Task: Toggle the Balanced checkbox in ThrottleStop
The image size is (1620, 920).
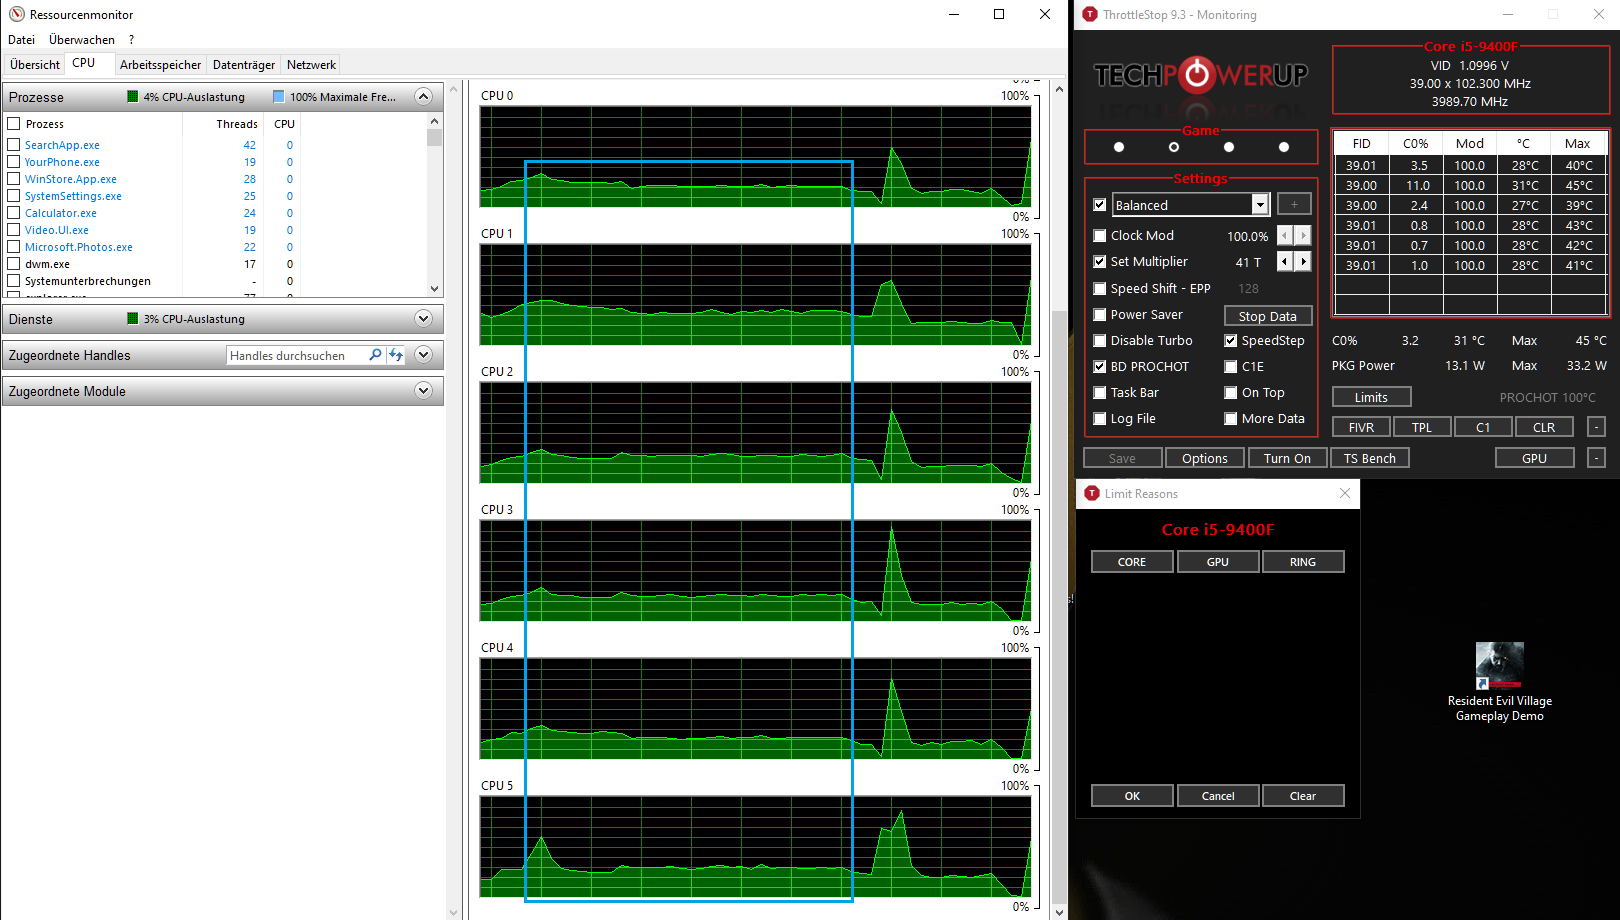Action: [1100, 205]
